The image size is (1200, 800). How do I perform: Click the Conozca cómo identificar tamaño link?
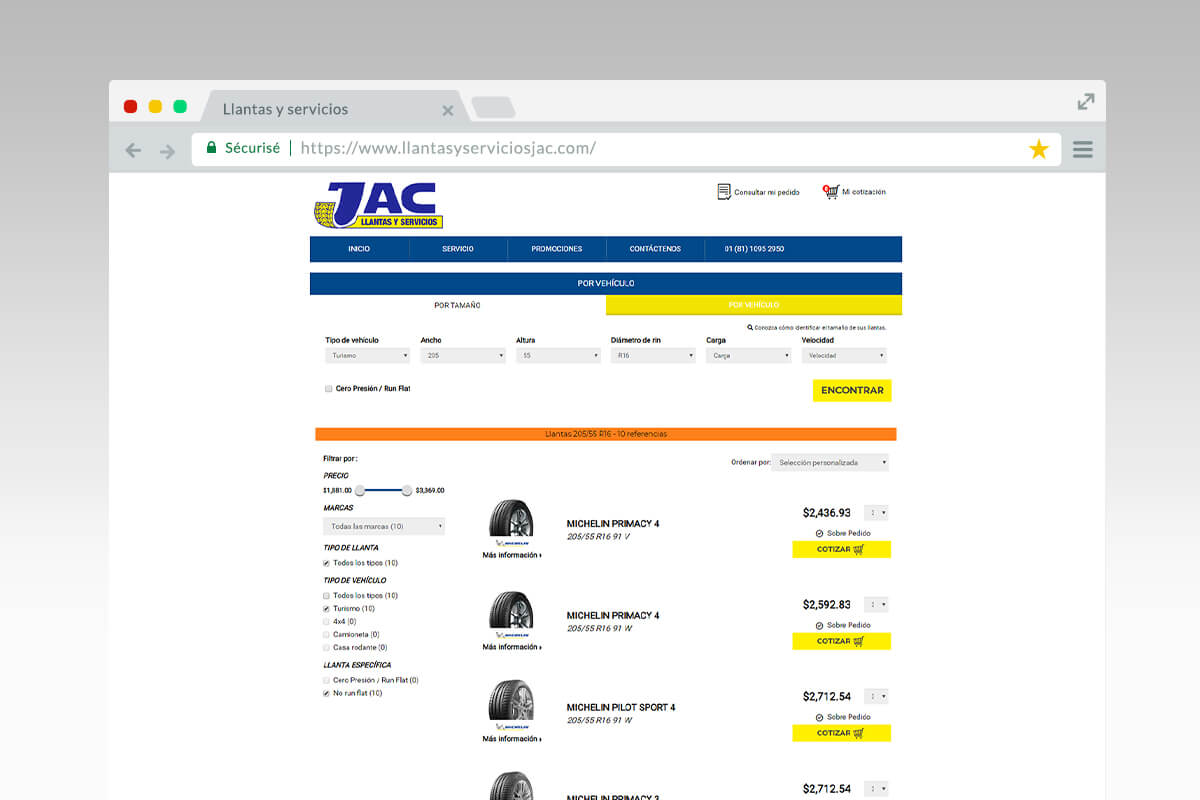pyautogui.click(x=820, y=327)
